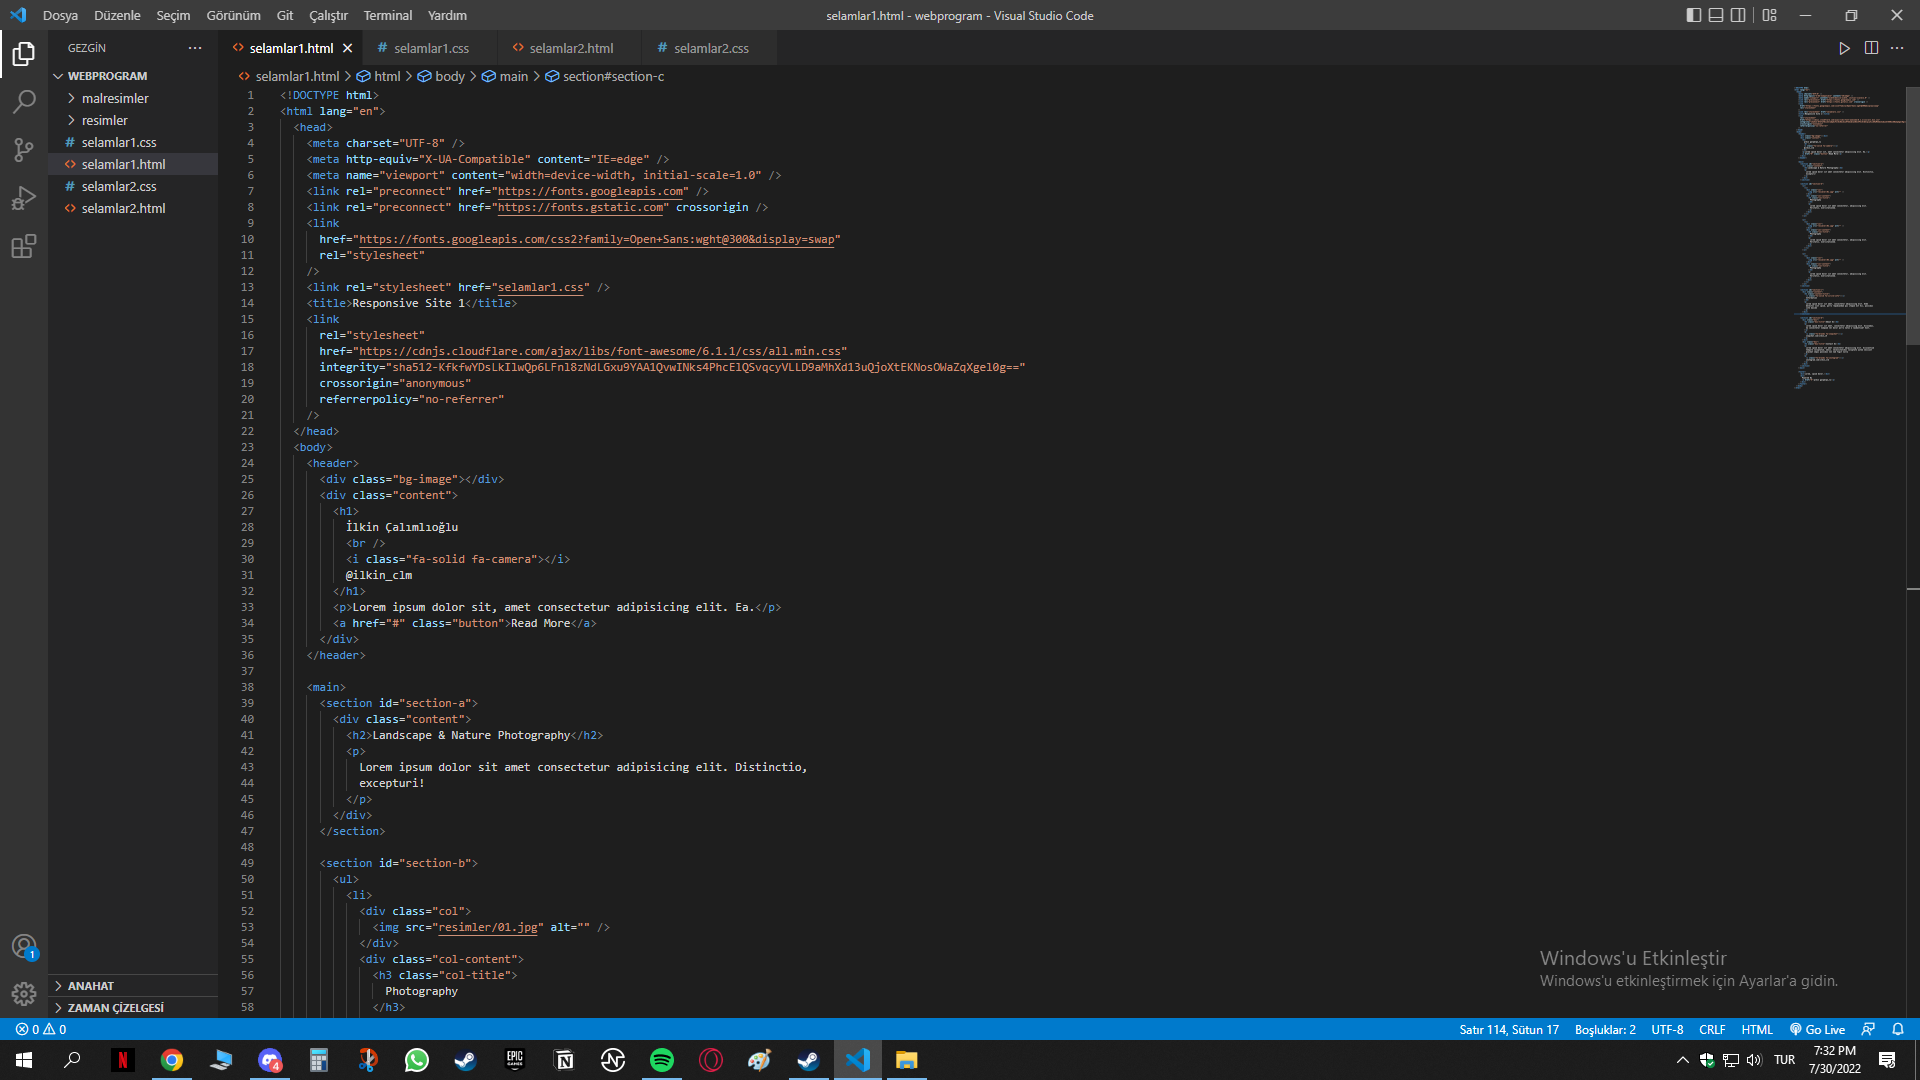Switch to the selamlar2.html tab
Image resolution: width=1920 pixels, height=1080 pixels.
click(570, 48)
